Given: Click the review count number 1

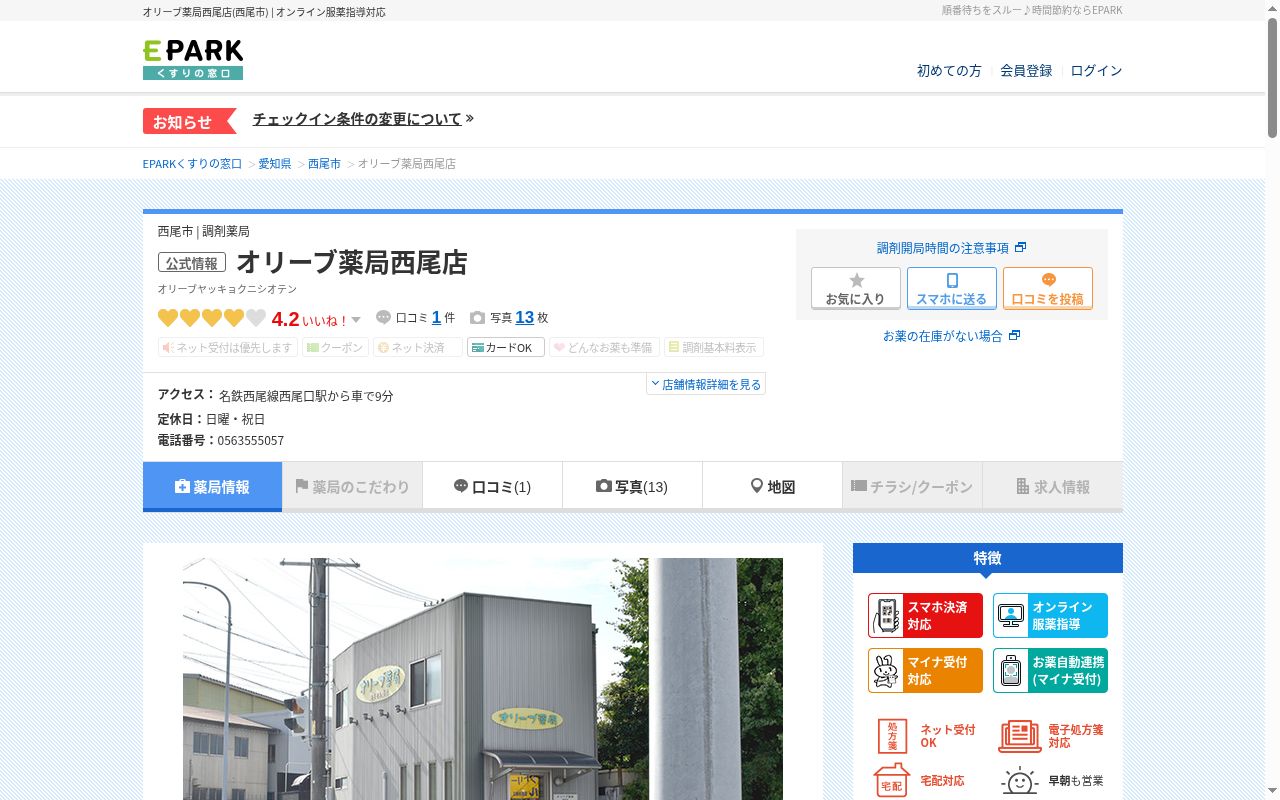Looking at the screenshot, I should (436, 318).
